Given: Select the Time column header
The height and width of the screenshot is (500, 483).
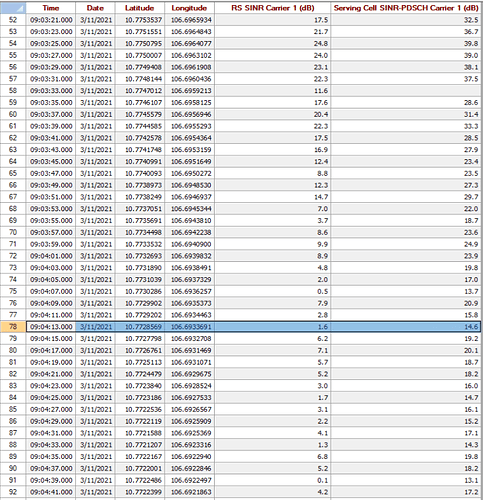Looking at the screenshot, I should 51,8.
